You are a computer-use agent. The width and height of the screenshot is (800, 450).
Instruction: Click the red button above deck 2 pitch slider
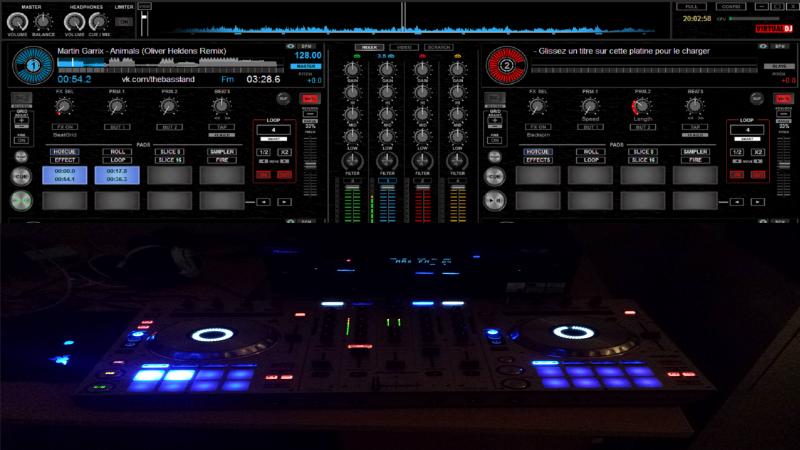783,98
